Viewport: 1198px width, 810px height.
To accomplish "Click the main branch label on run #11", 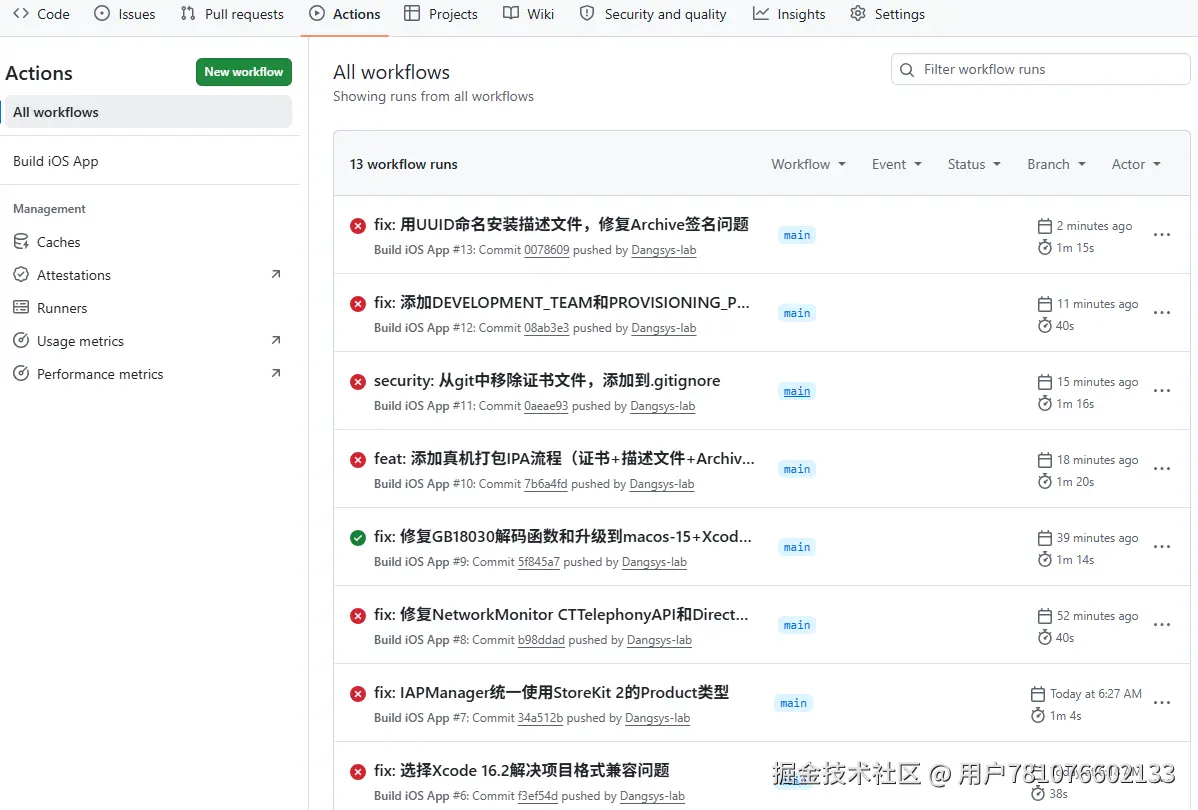I will 797,391.
